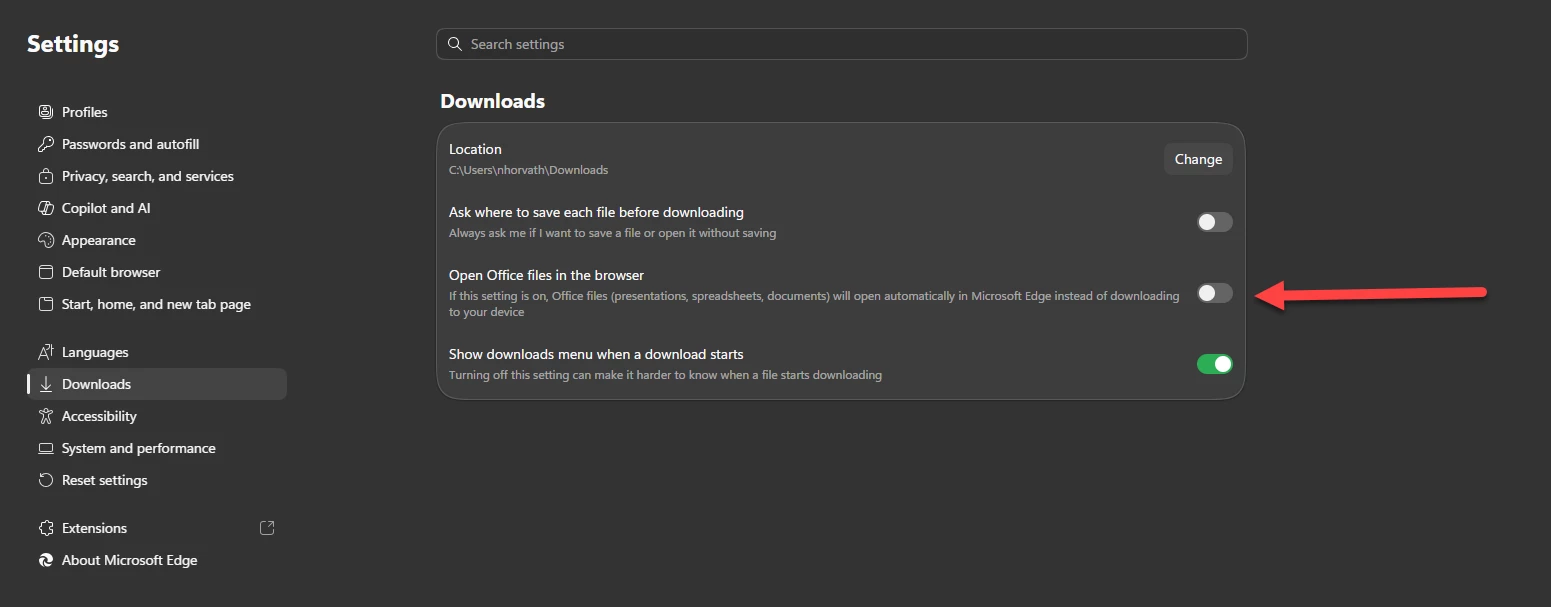Click the Edge logo icon beside About Microsoft Edge

[x=45, y=560]
